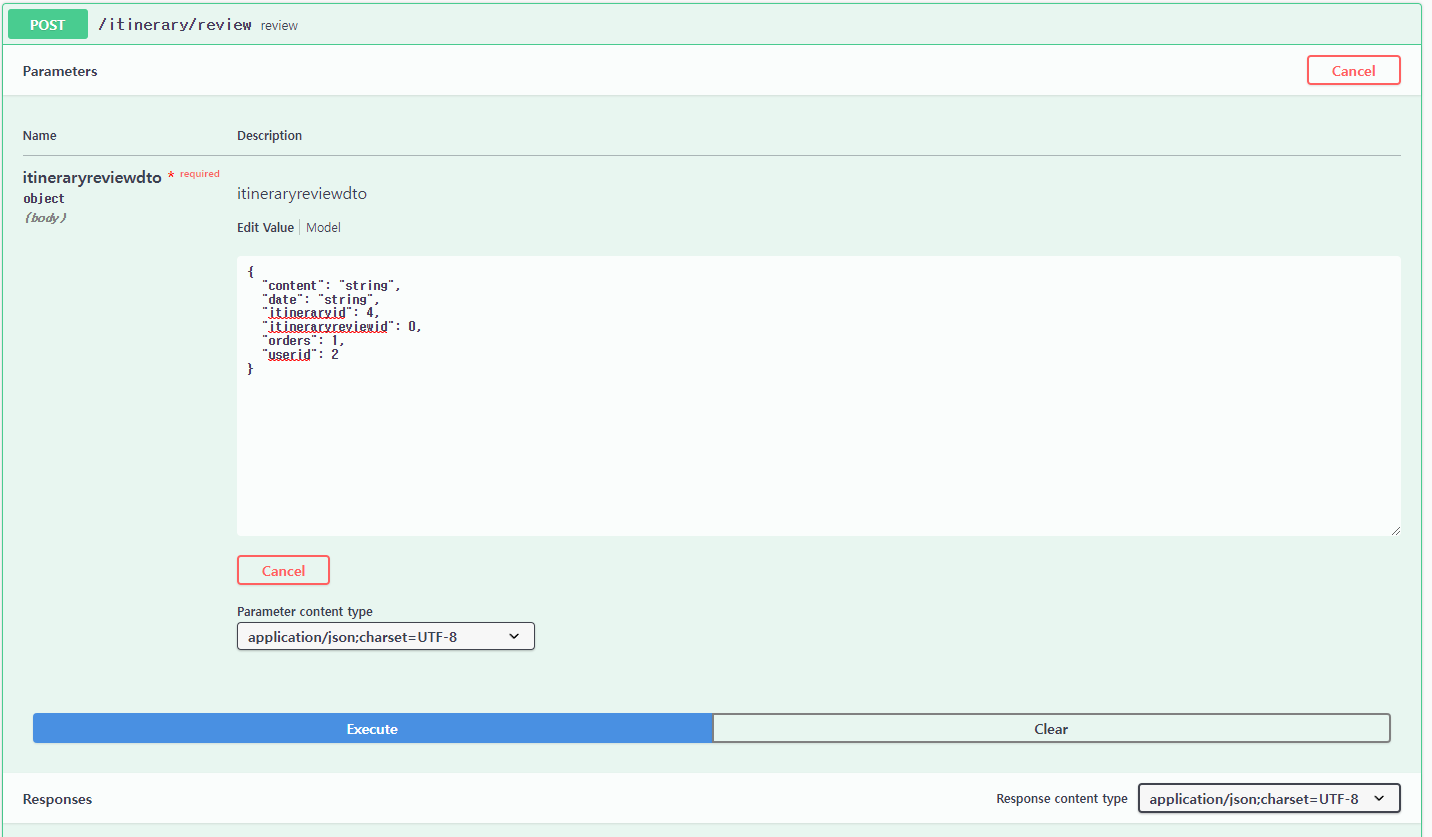Click the body label under itineraryreviewdto

tap(45, 217)
